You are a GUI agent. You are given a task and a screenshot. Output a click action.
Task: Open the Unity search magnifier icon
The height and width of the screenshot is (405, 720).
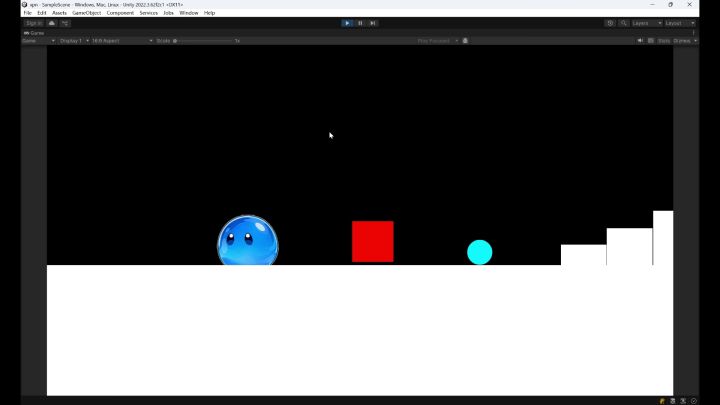click(624, 23)
